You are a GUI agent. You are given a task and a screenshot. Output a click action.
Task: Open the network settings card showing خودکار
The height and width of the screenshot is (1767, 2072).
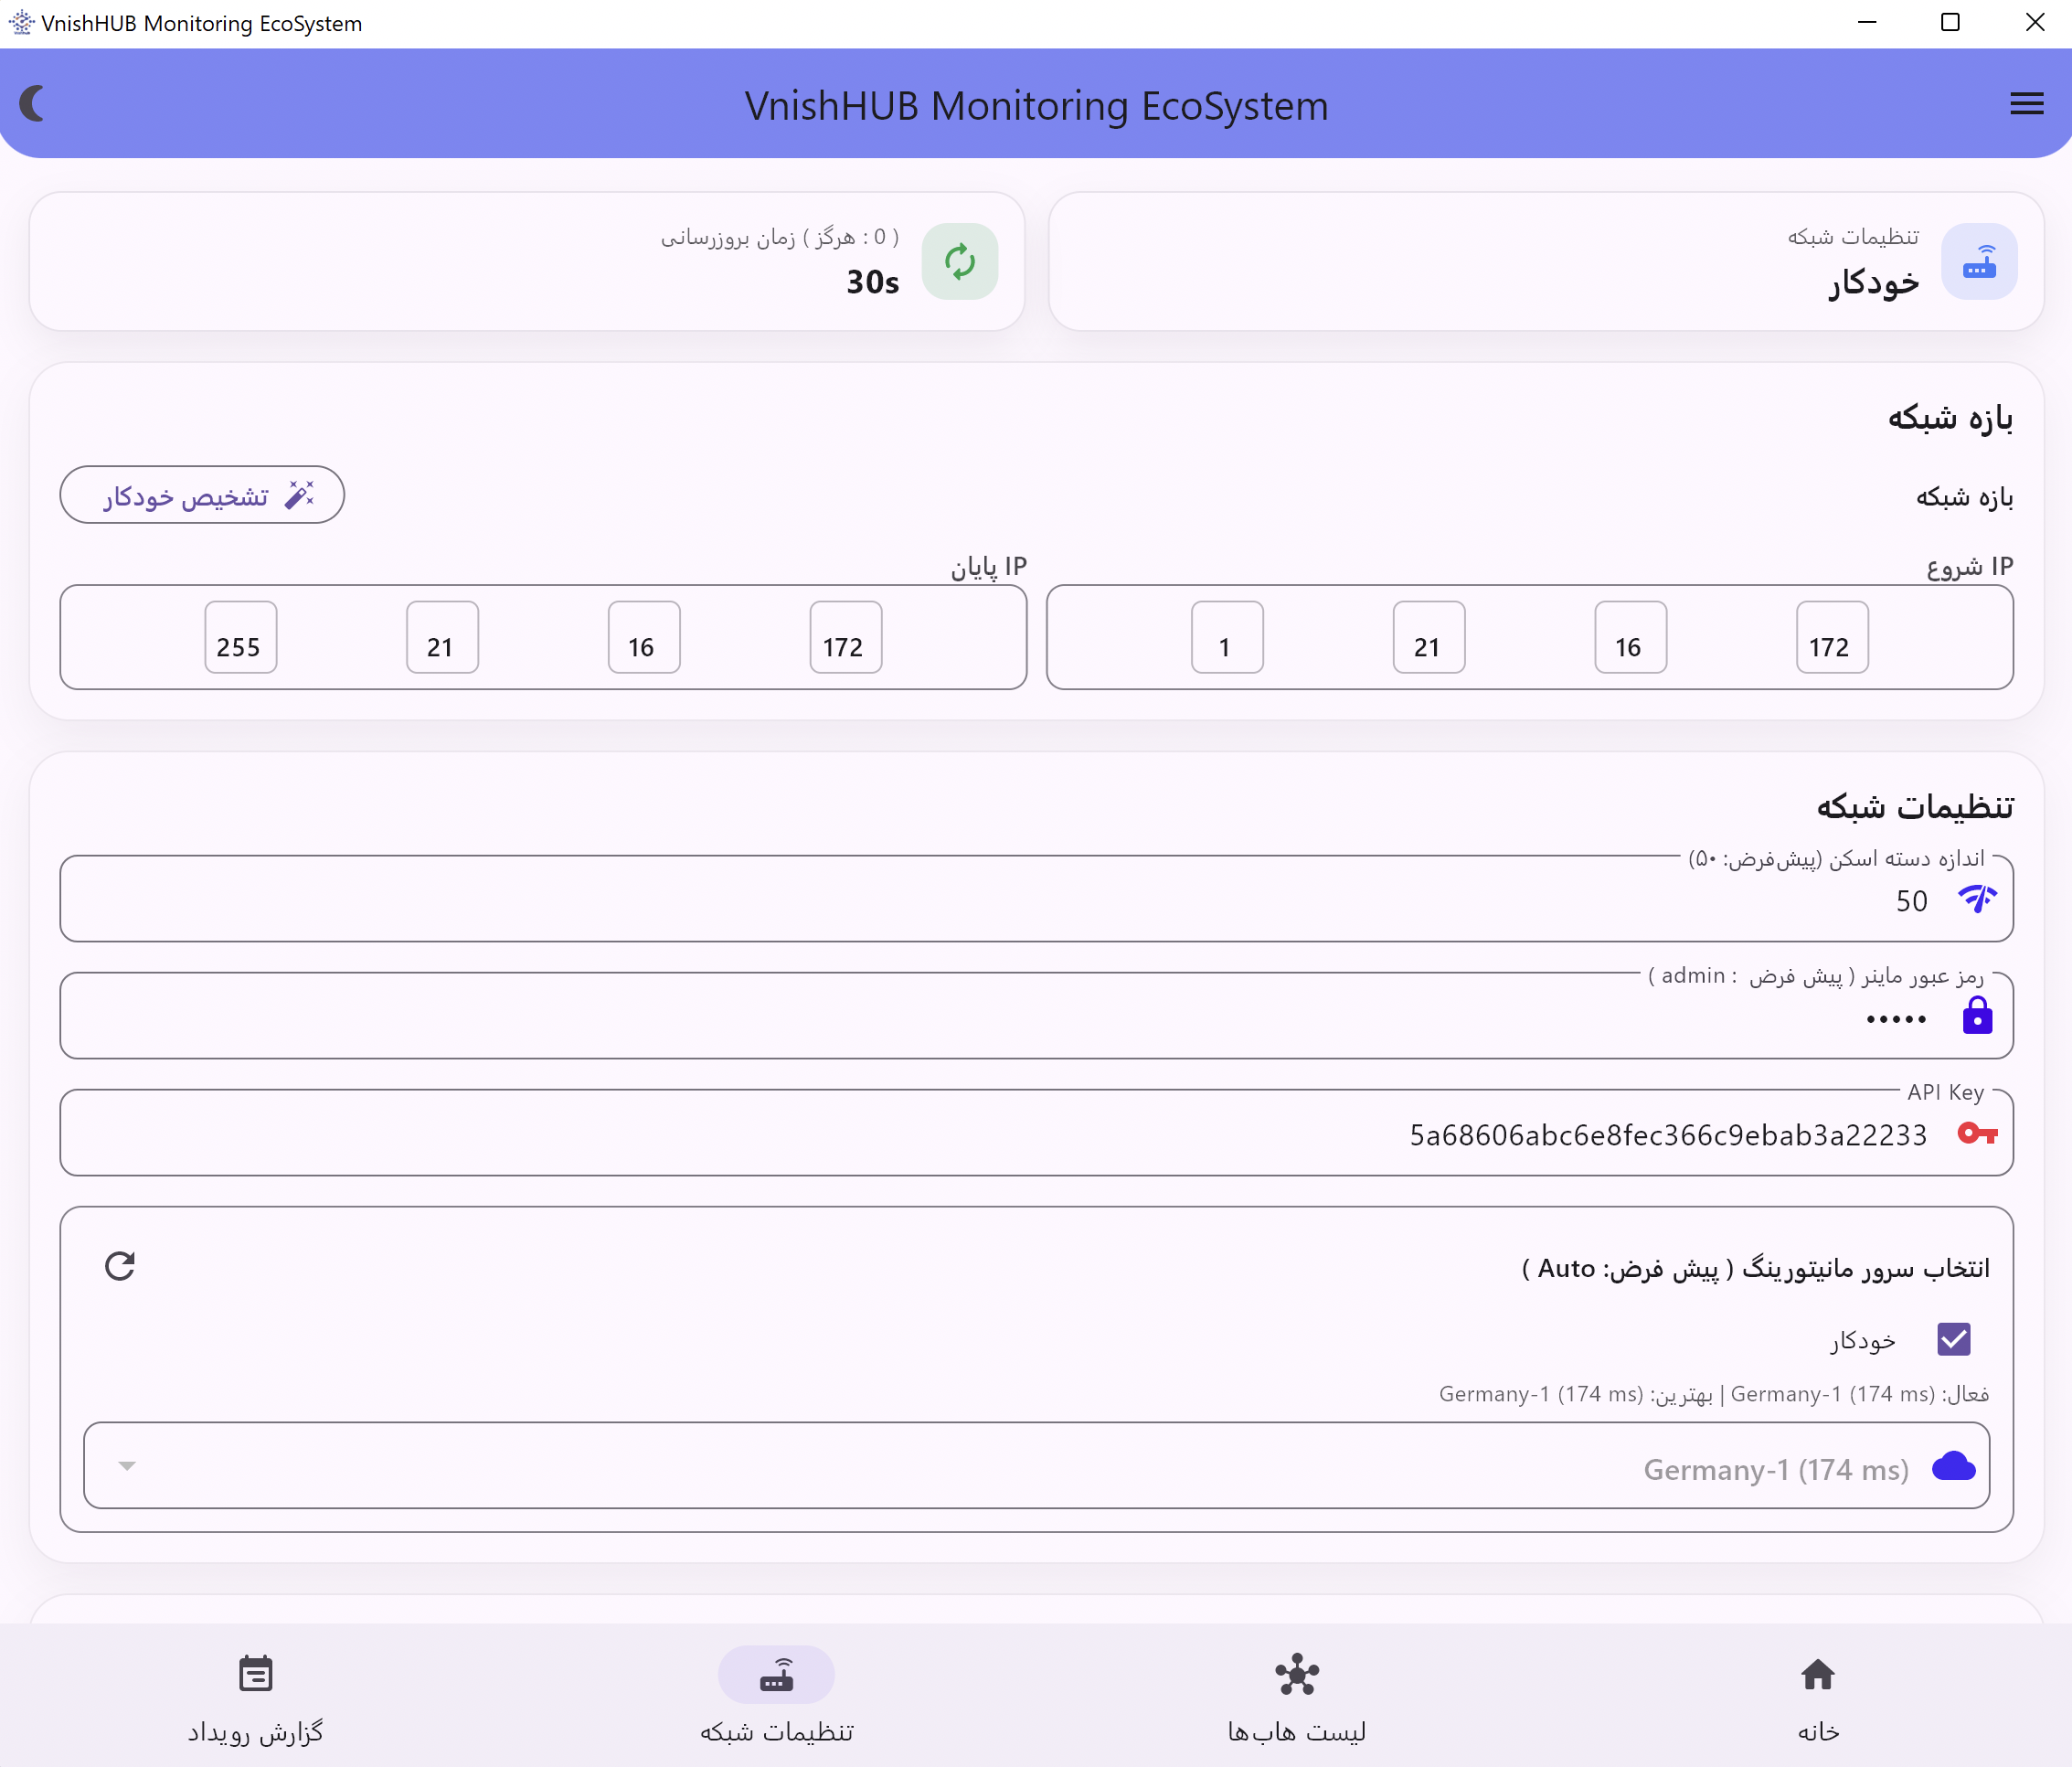(x=1546, y=262)
